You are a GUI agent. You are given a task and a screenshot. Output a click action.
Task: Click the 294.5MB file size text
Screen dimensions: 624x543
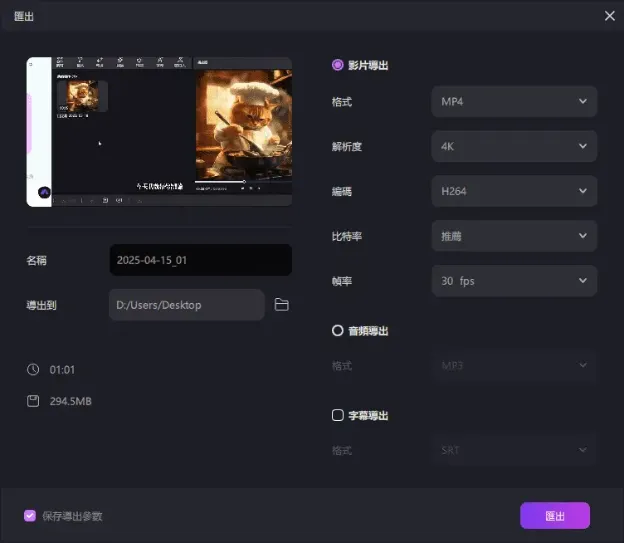coord(70,401)
